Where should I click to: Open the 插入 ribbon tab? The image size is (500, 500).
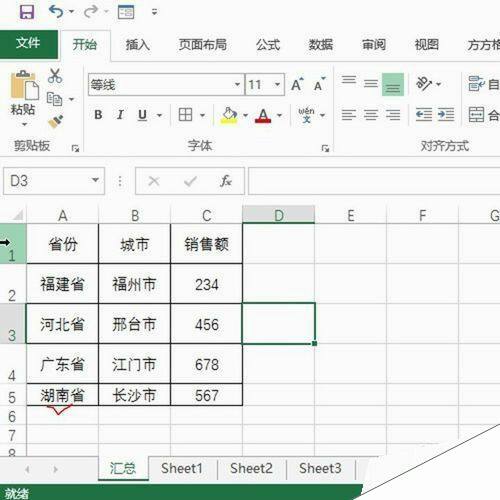[138, 45]
